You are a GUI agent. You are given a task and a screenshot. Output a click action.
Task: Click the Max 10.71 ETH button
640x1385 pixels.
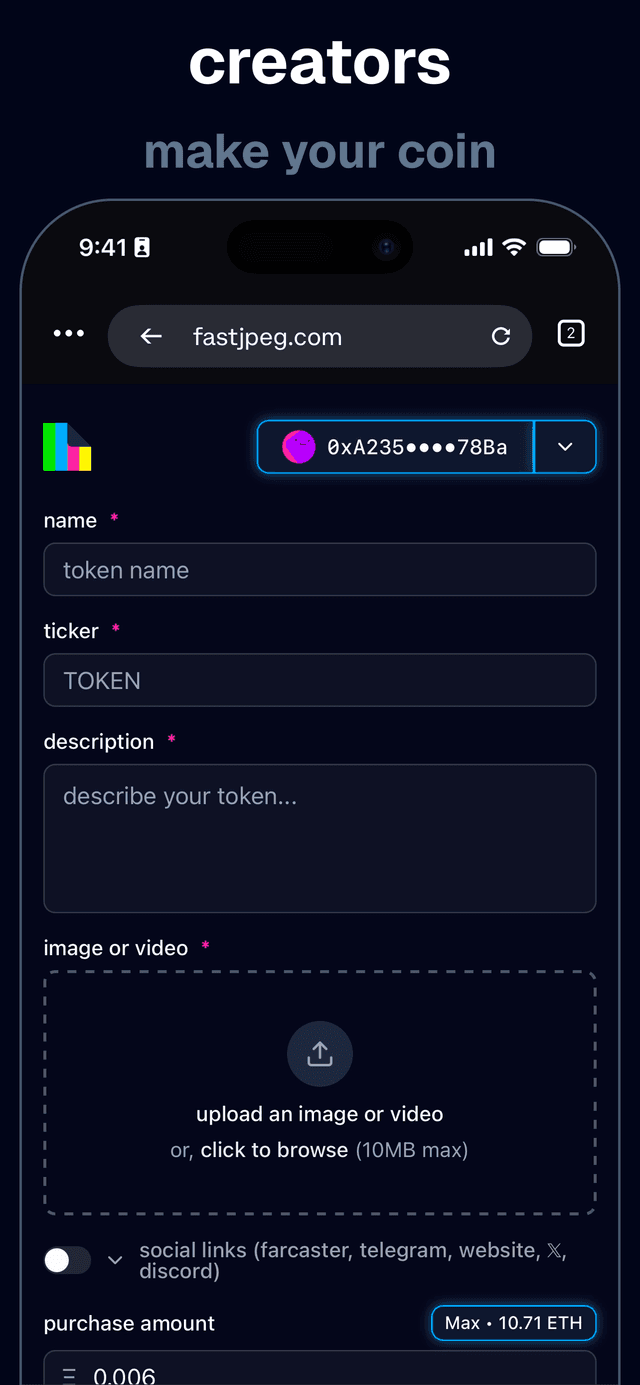coord(513,1322)
